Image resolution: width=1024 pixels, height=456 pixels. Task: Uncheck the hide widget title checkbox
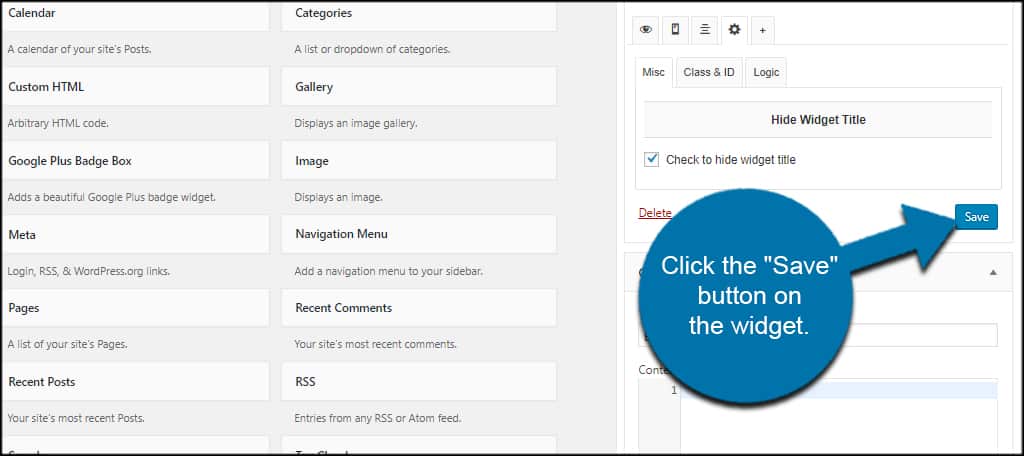(x=651, y=159)
